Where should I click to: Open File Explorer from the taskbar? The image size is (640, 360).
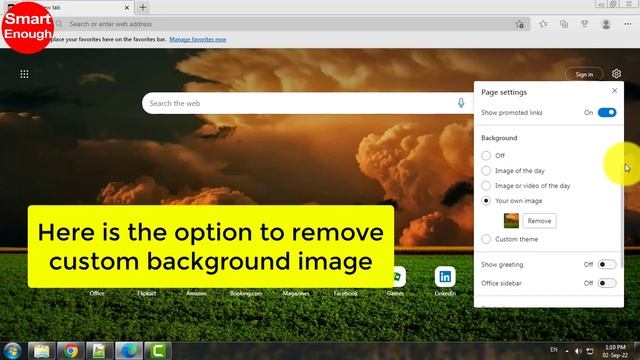41,351
